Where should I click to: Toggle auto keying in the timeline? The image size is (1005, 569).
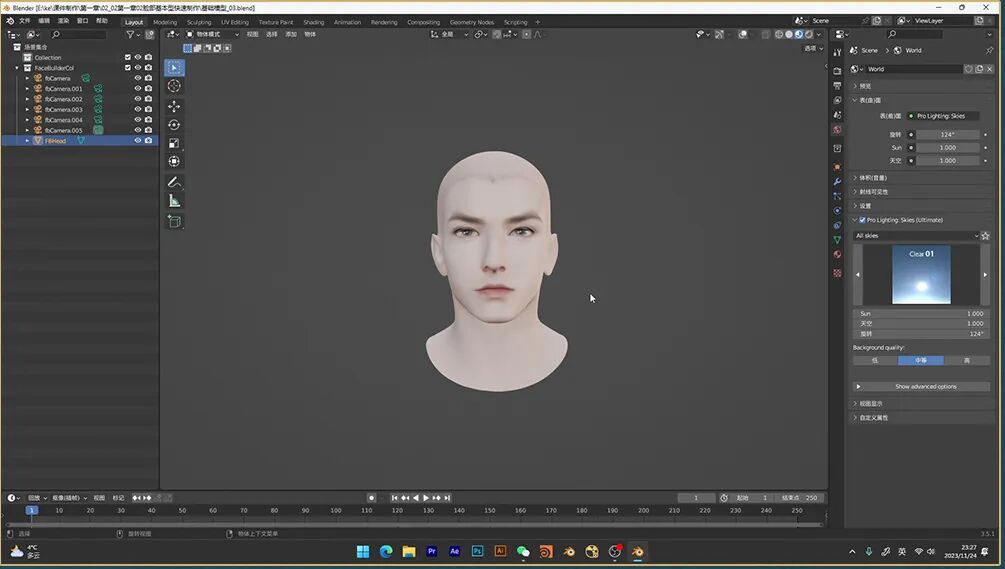pos(372,498)
